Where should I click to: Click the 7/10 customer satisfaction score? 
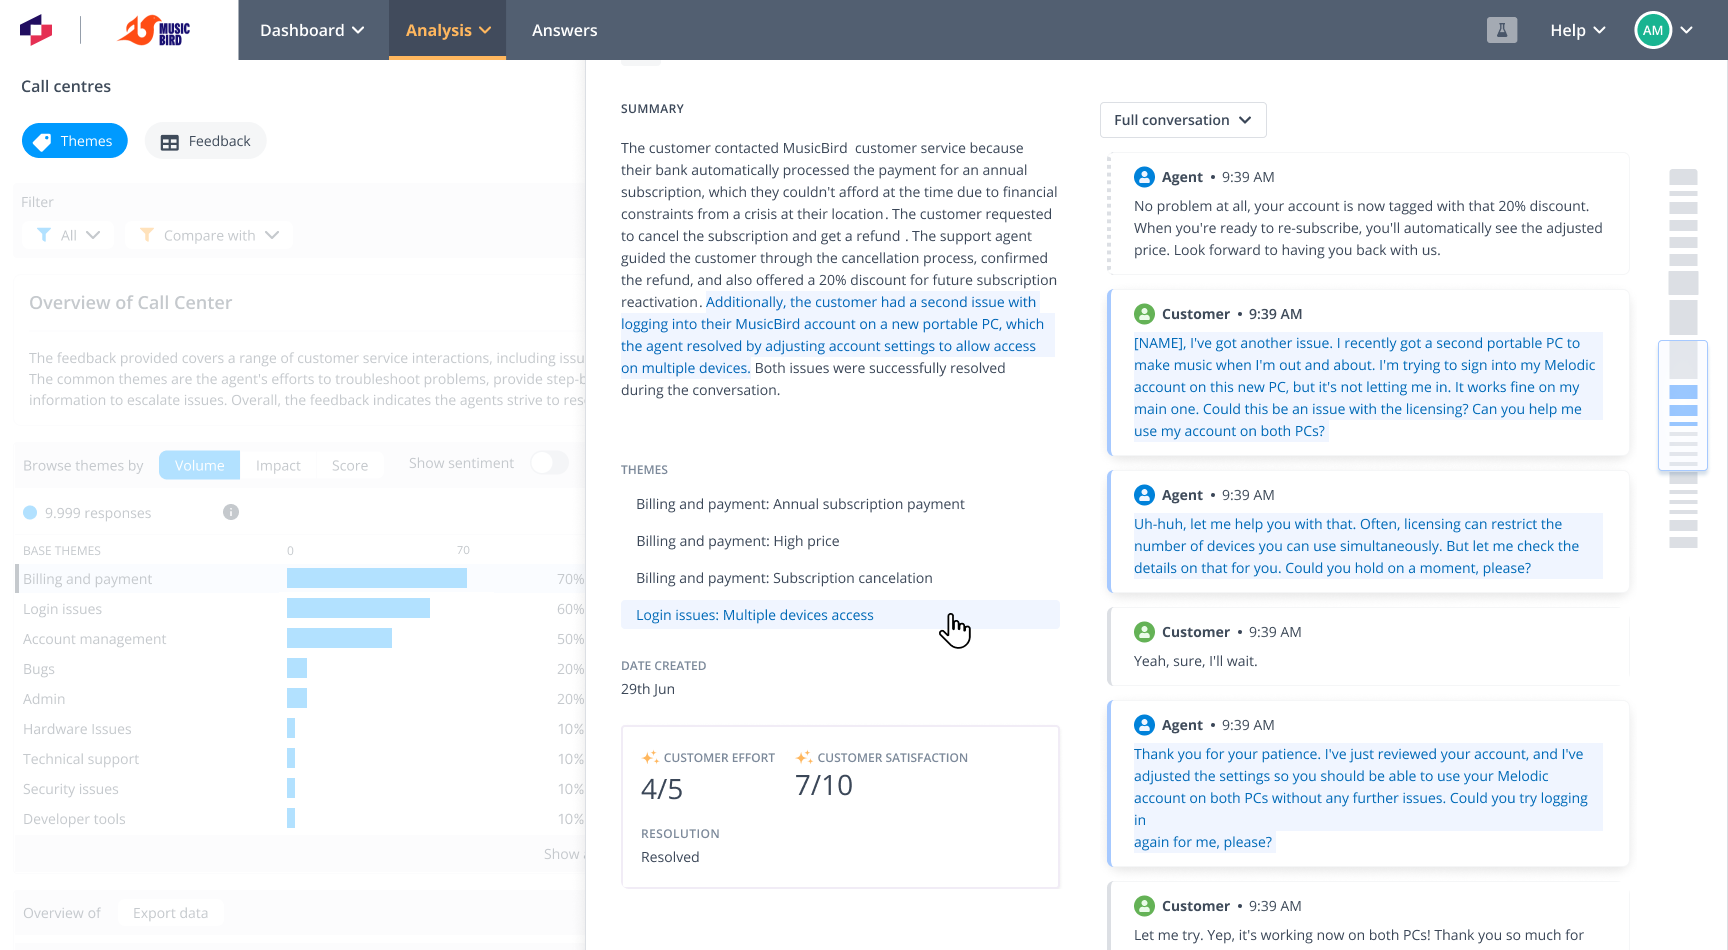tap(824, 785)
